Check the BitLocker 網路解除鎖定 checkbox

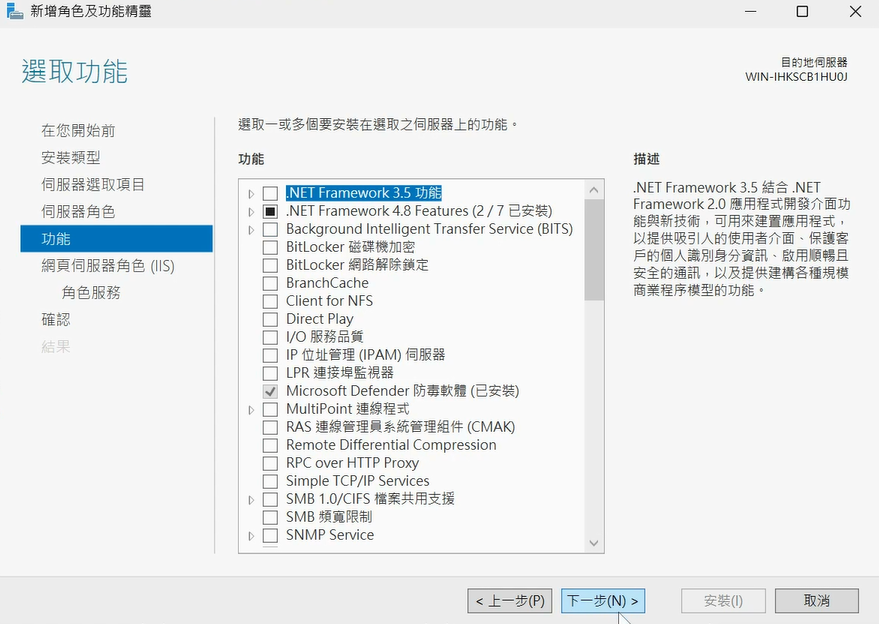coord(270,265)
